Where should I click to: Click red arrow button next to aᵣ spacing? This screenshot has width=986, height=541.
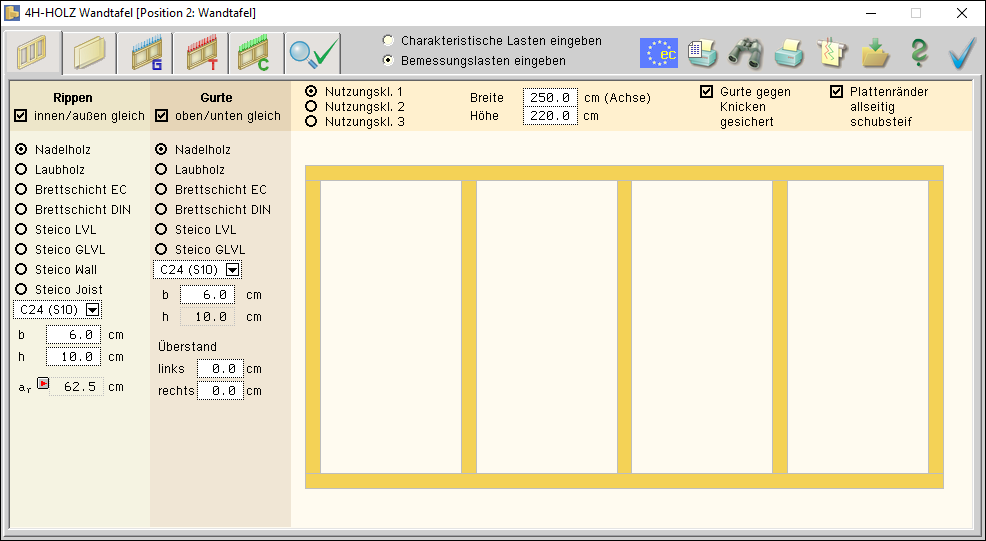coord(43,383)
